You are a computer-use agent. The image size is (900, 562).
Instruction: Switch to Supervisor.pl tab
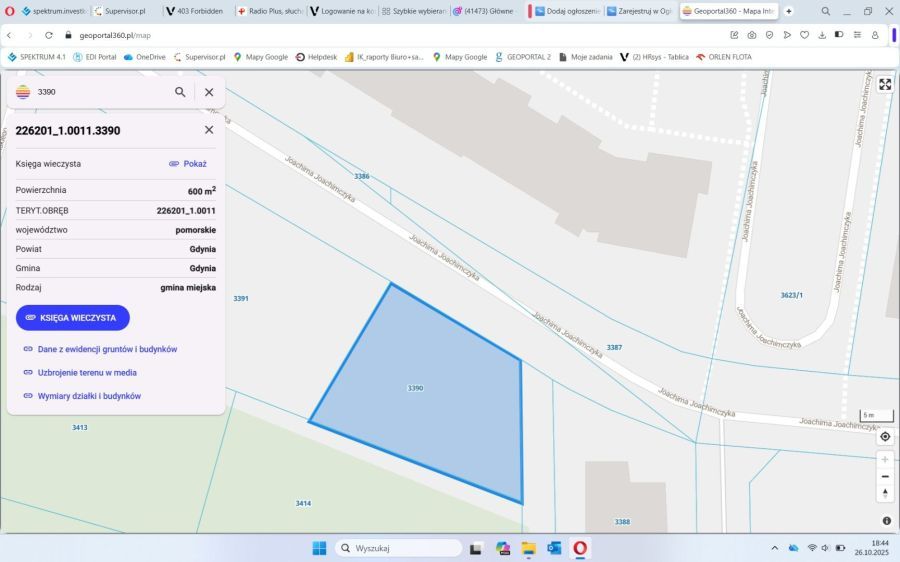tap(125, 11)
